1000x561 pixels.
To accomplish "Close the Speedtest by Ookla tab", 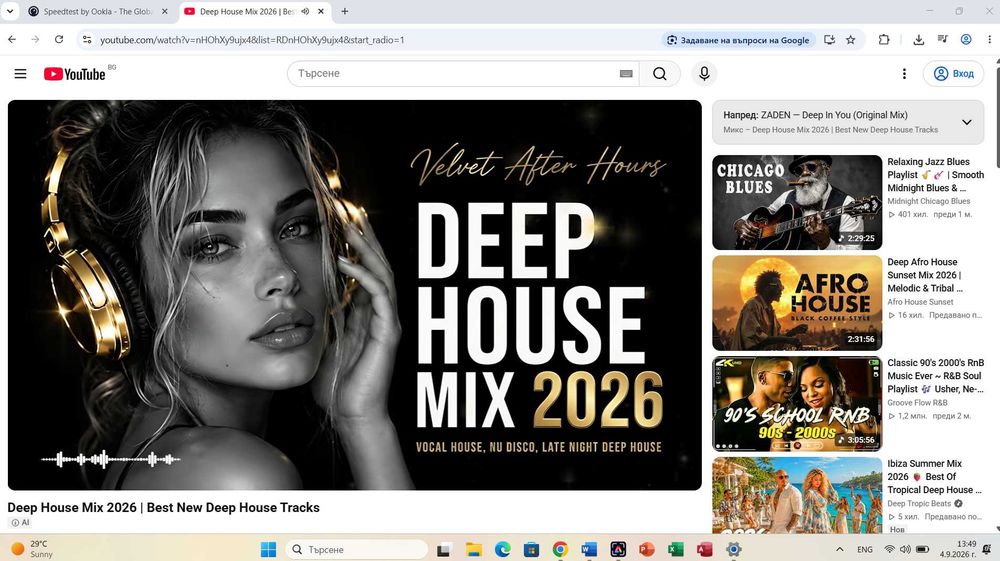I will pos(165,11).
